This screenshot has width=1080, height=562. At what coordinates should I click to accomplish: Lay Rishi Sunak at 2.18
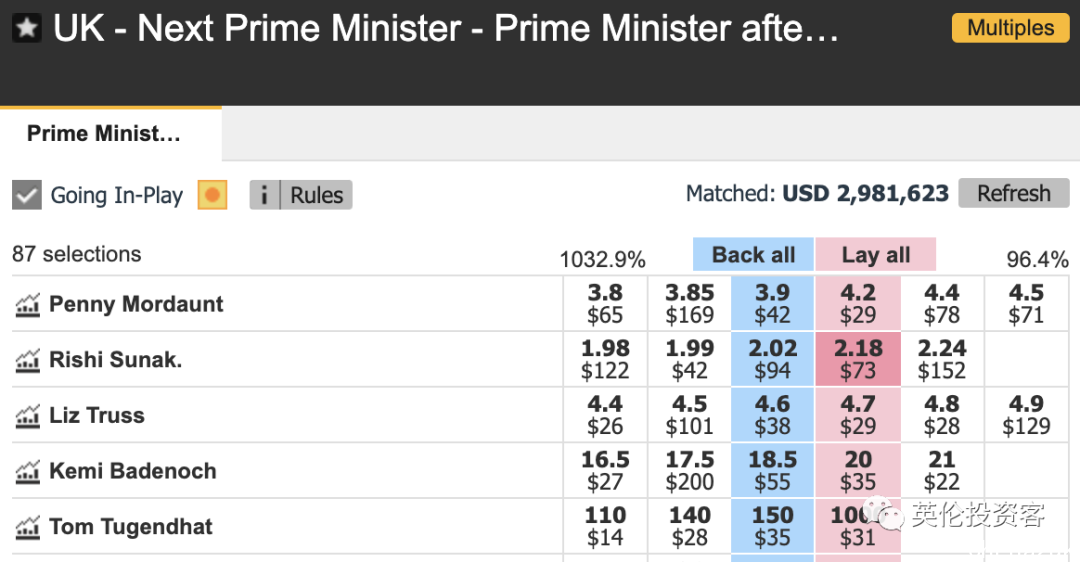(858, 360)
